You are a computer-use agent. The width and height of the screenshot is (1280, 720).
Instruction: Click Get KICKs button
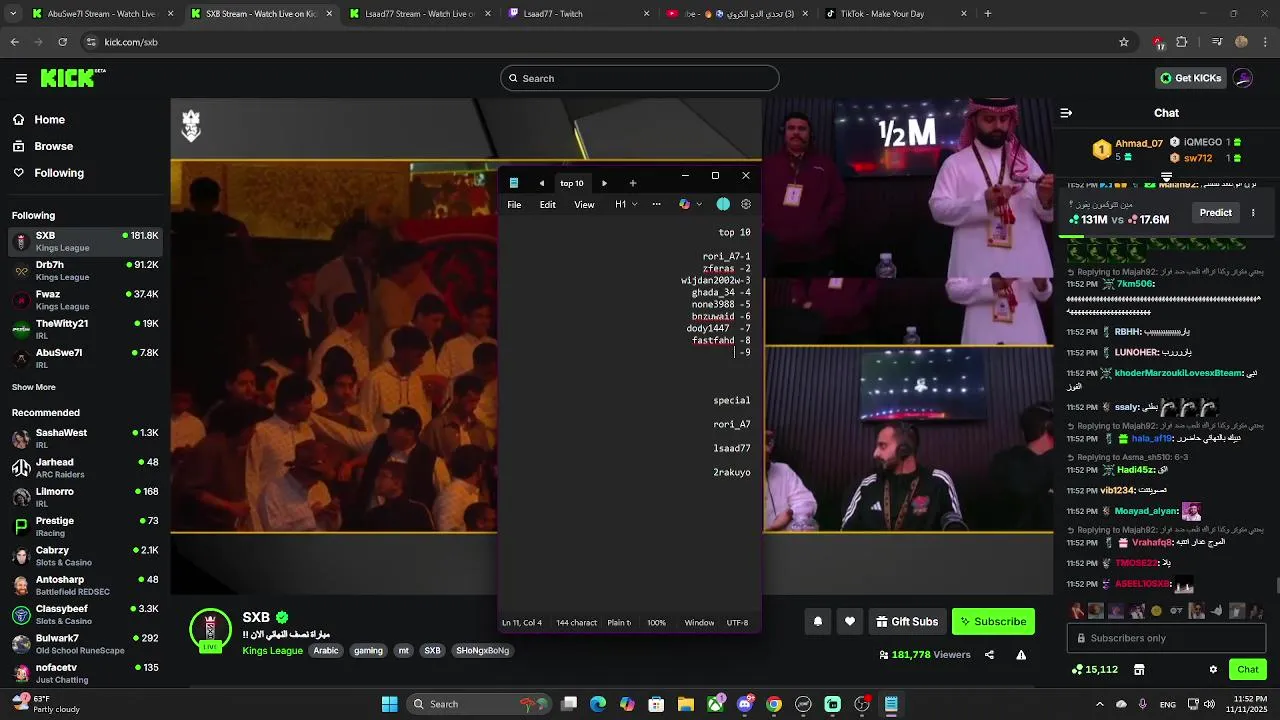(1190, 78)
